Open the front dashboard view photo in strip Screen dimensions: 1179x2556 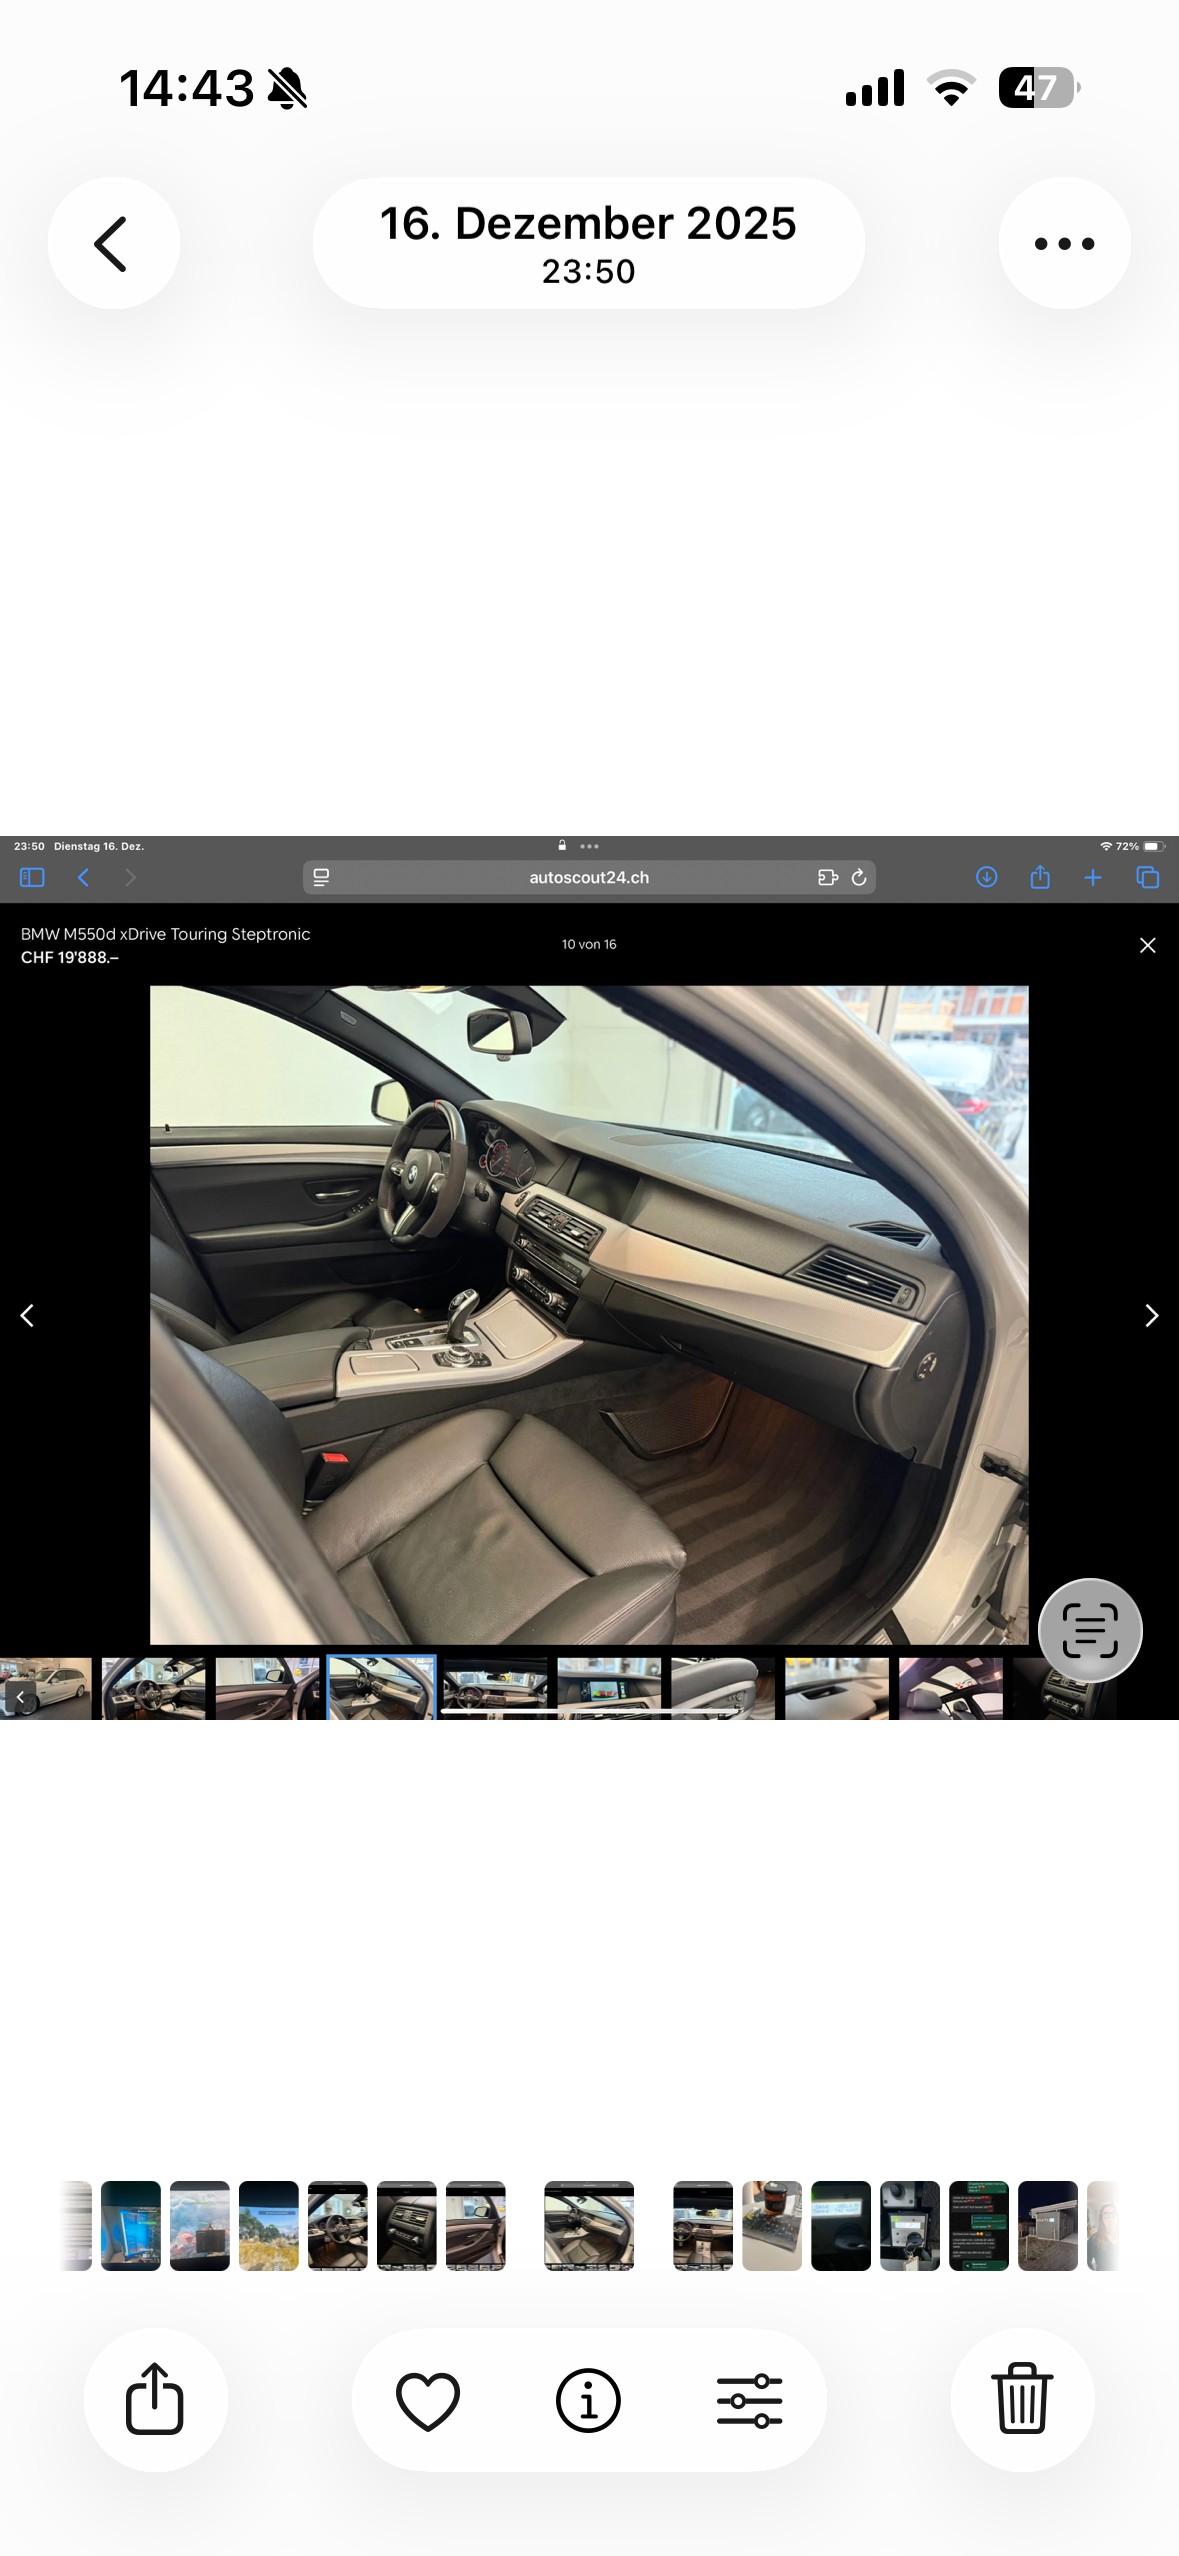pyautogui.click(x=703, y=2226)
